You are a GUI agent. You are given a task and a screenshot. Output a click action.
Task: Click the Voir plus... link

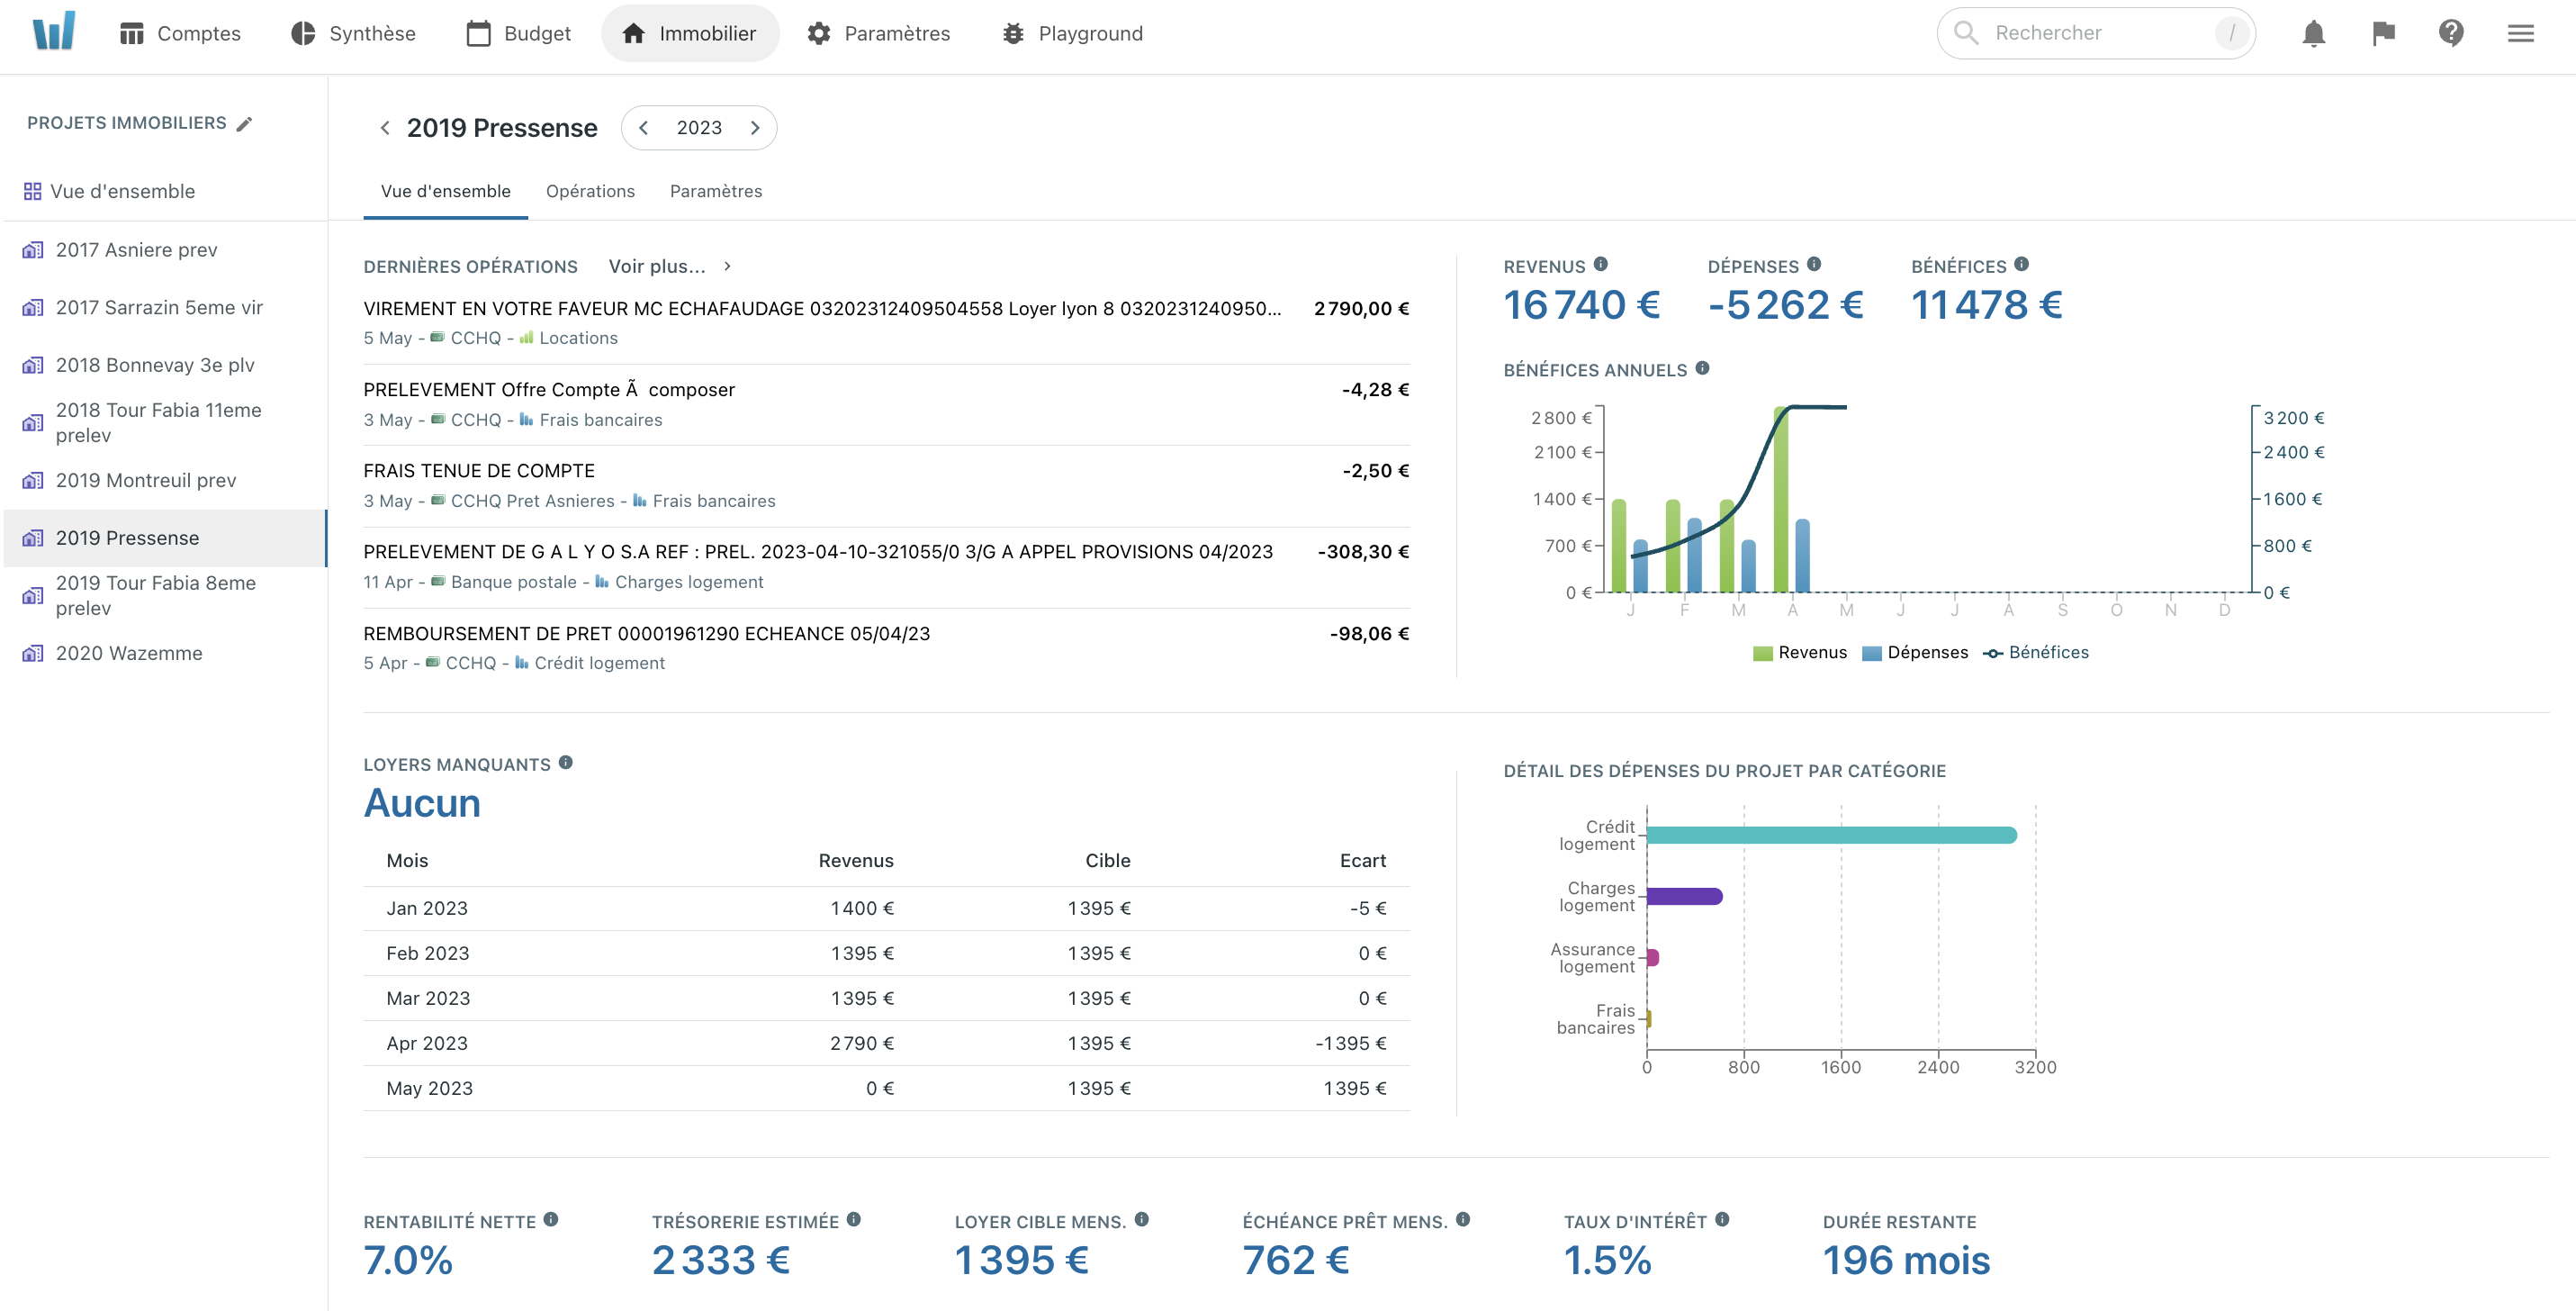657,266
